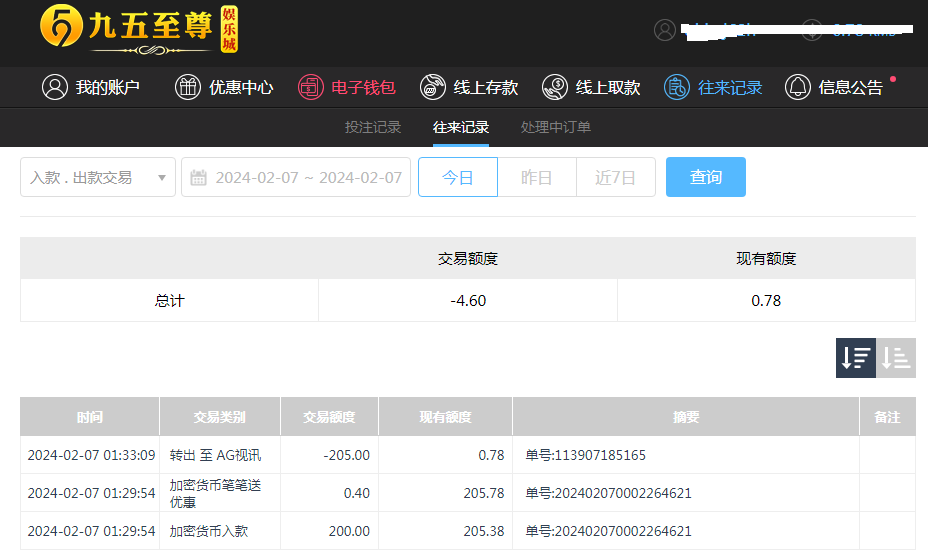The width and height of the screenshot is (928, 557).
Task: Click the 我的账户 person icon
Action: point(54,87)
